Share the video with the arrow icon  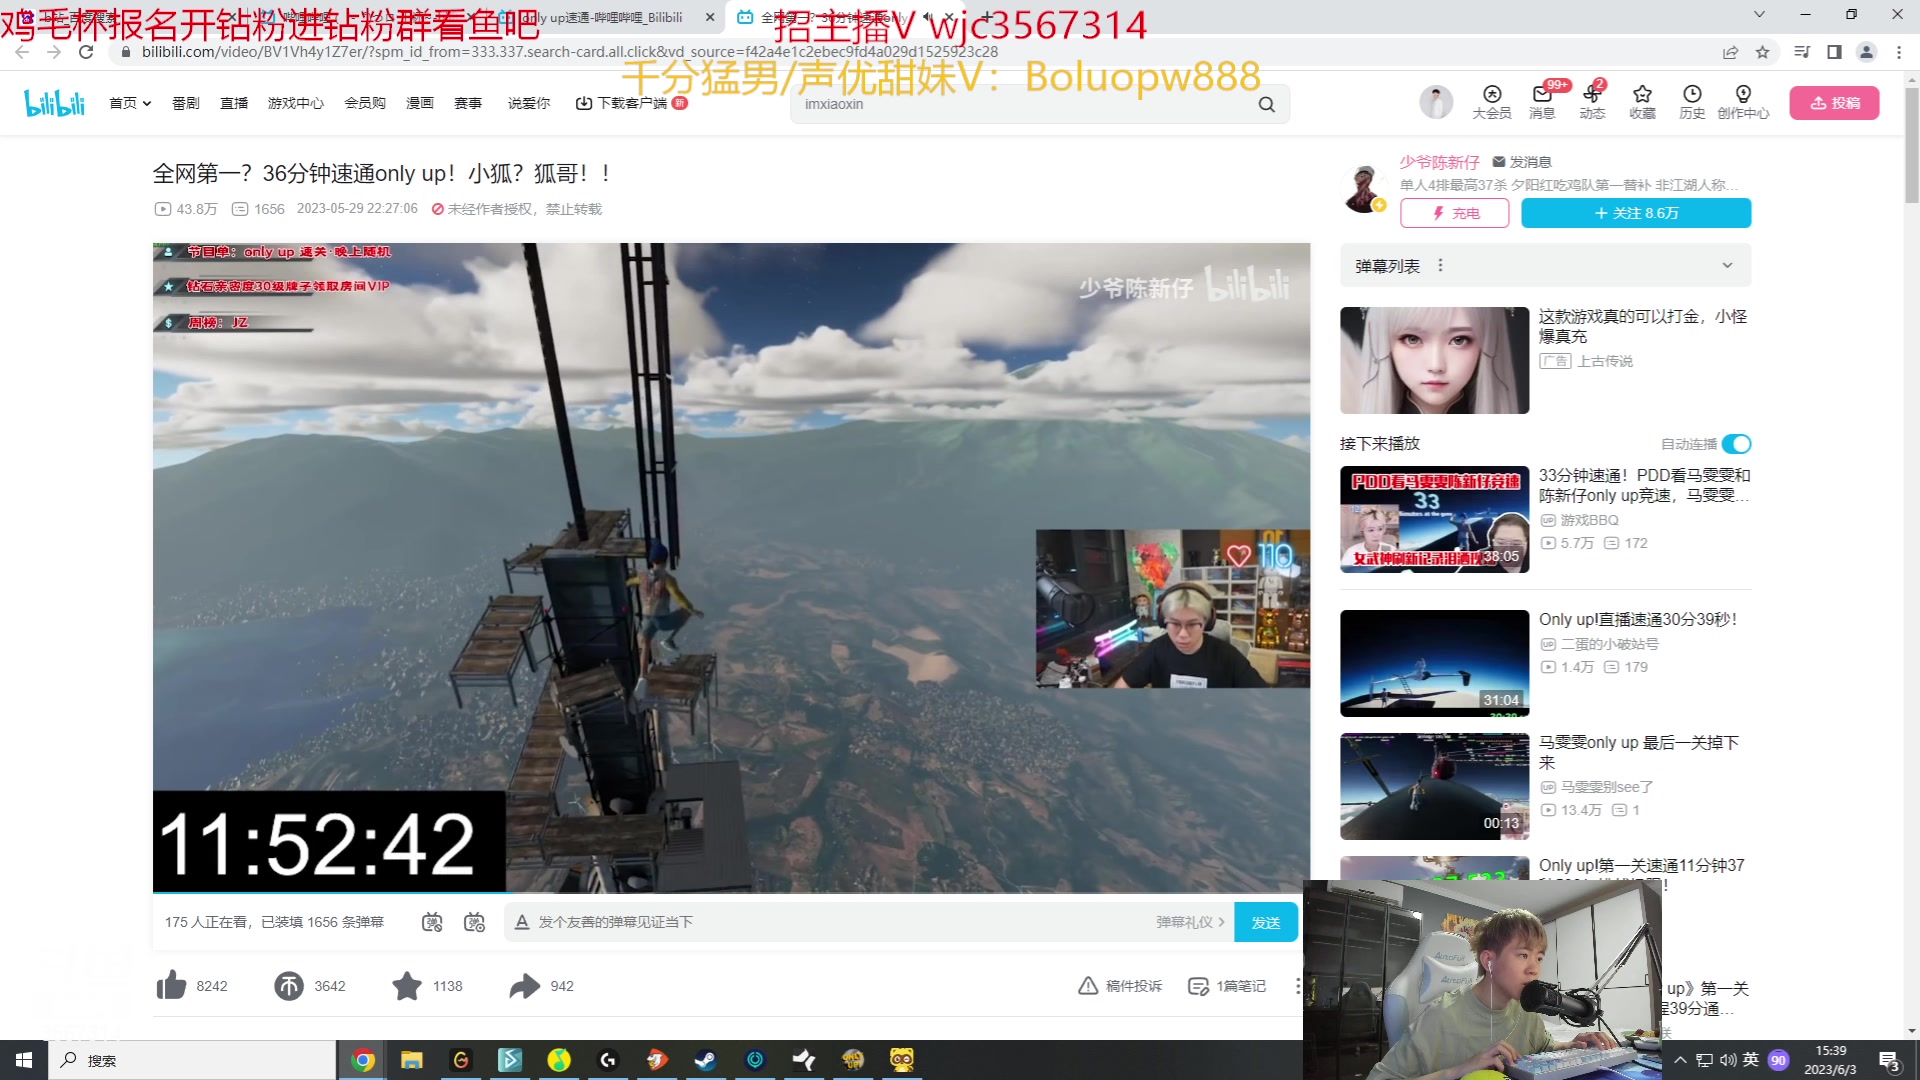pos(524,986)
